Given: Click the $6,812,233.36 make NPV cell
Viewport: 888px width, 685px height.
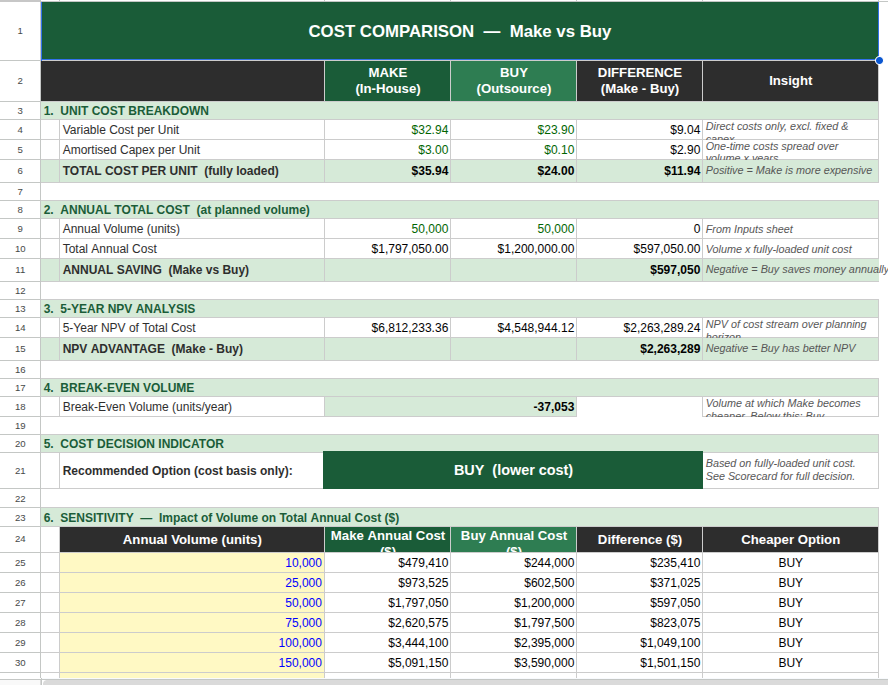Looking at the screenshot, I should [387, 328].
